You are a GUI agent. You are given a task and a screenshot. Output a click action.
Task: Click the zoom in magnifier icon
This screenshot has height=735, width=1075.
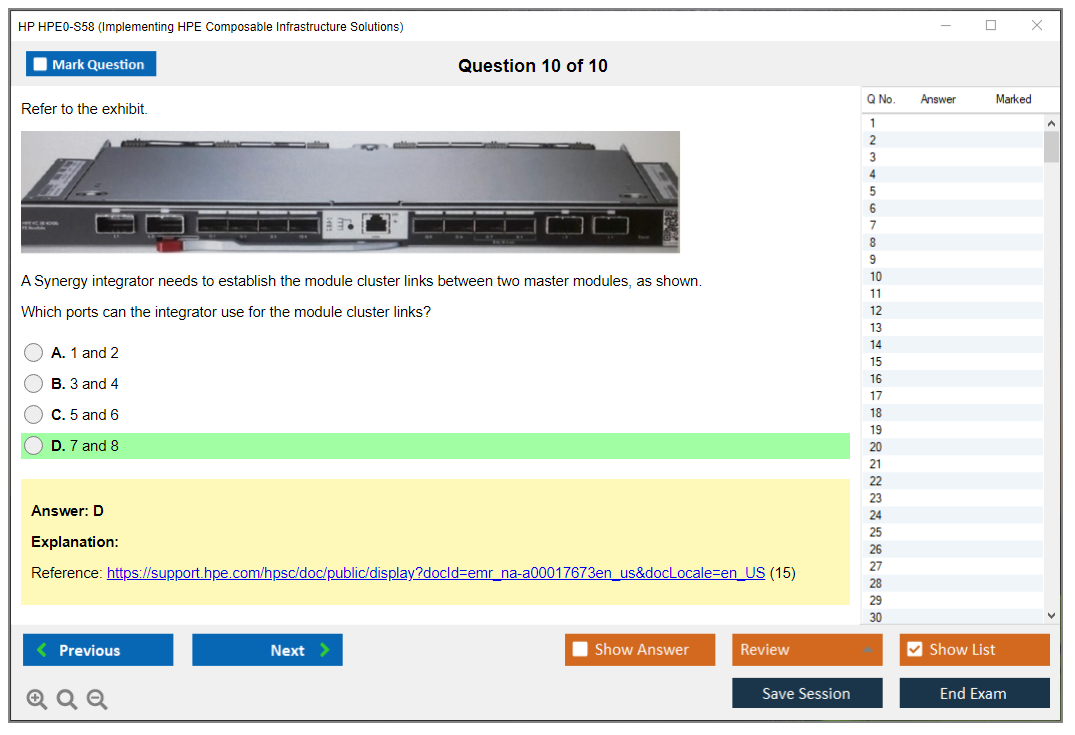pos(37,700)
